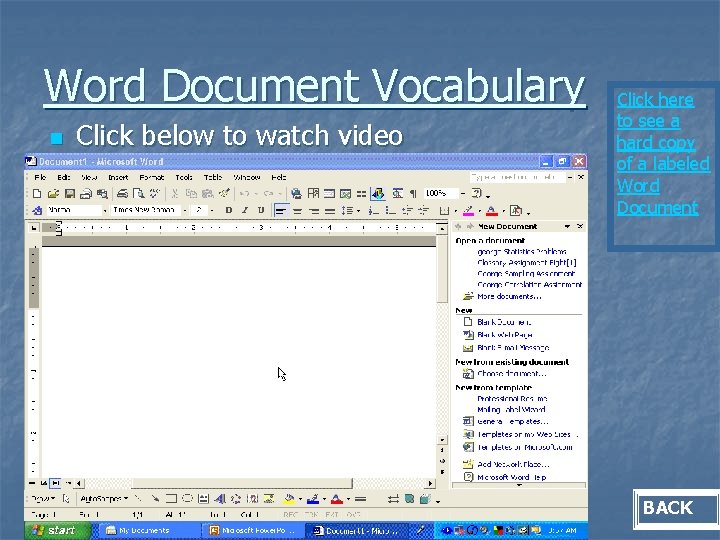Open the New Document task pane dropdown arrow
Viewport: 720px width, 540px height.
click(x=567, y=226)
